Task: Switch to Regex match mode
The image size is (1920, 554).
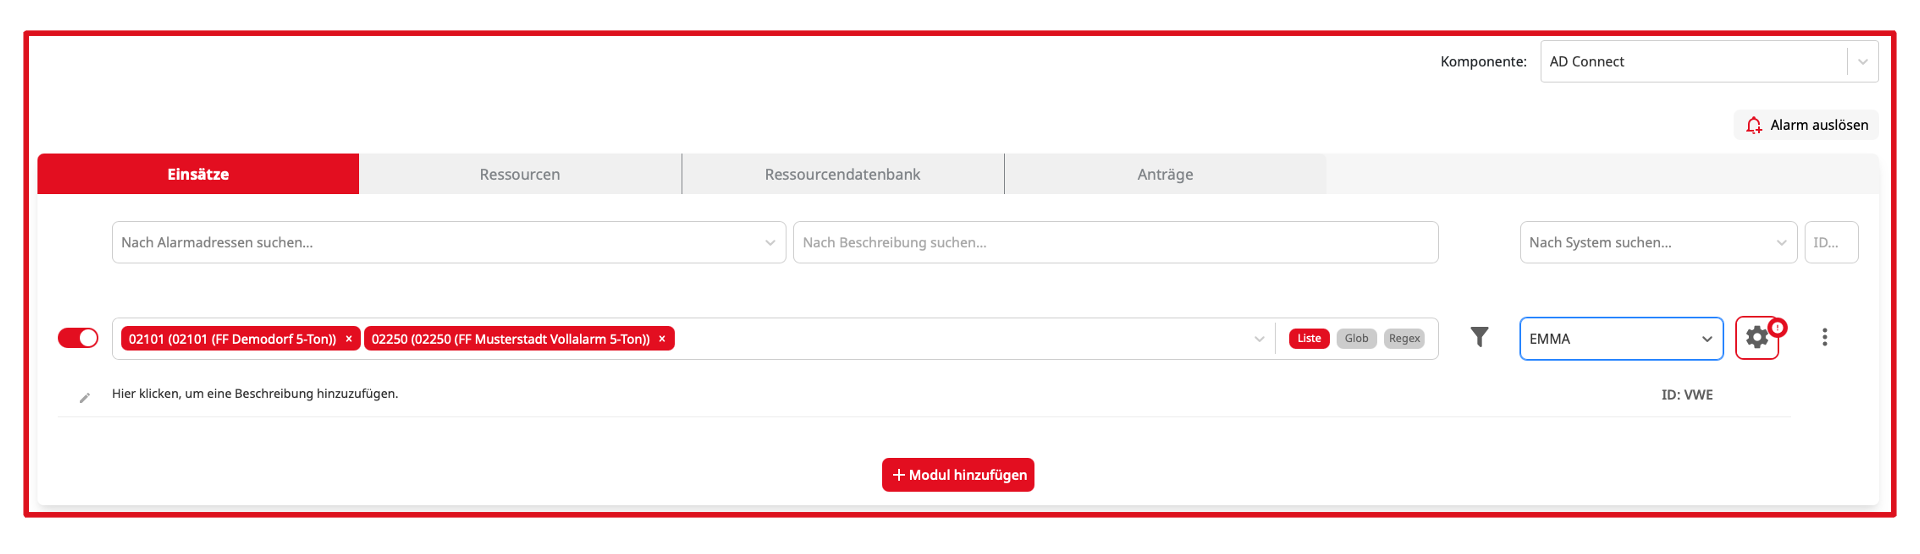Action: (x=1404, y=339)
